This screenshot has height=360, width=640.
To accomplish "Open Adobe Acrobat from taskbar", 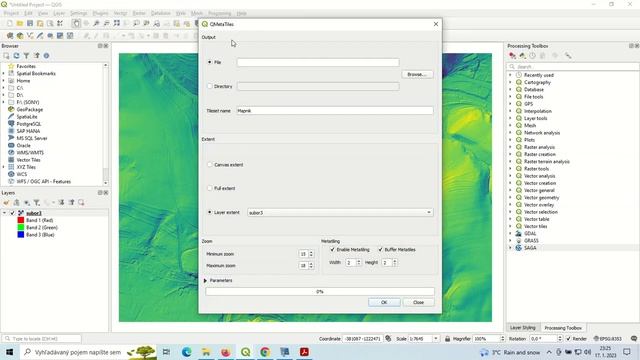I will pyautogui.click(x=304, y=352).
